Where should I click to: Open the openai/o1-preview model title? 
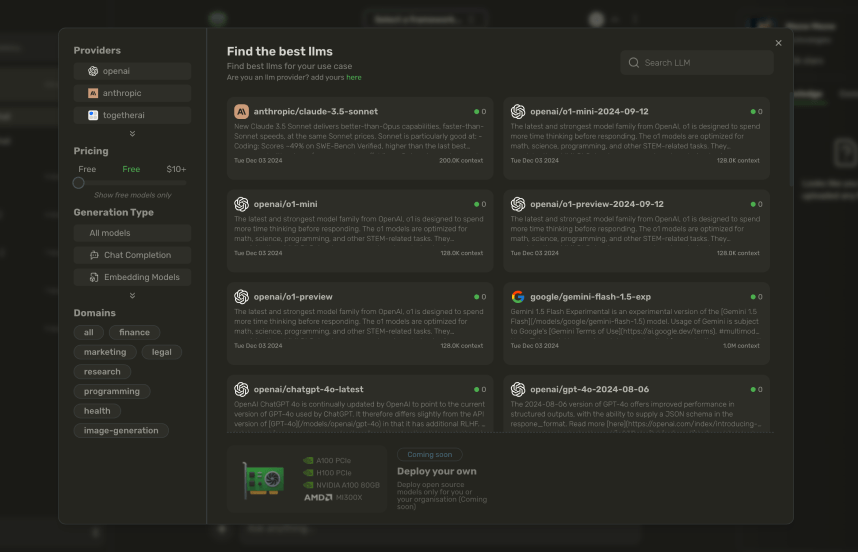[x=293, y=297]
